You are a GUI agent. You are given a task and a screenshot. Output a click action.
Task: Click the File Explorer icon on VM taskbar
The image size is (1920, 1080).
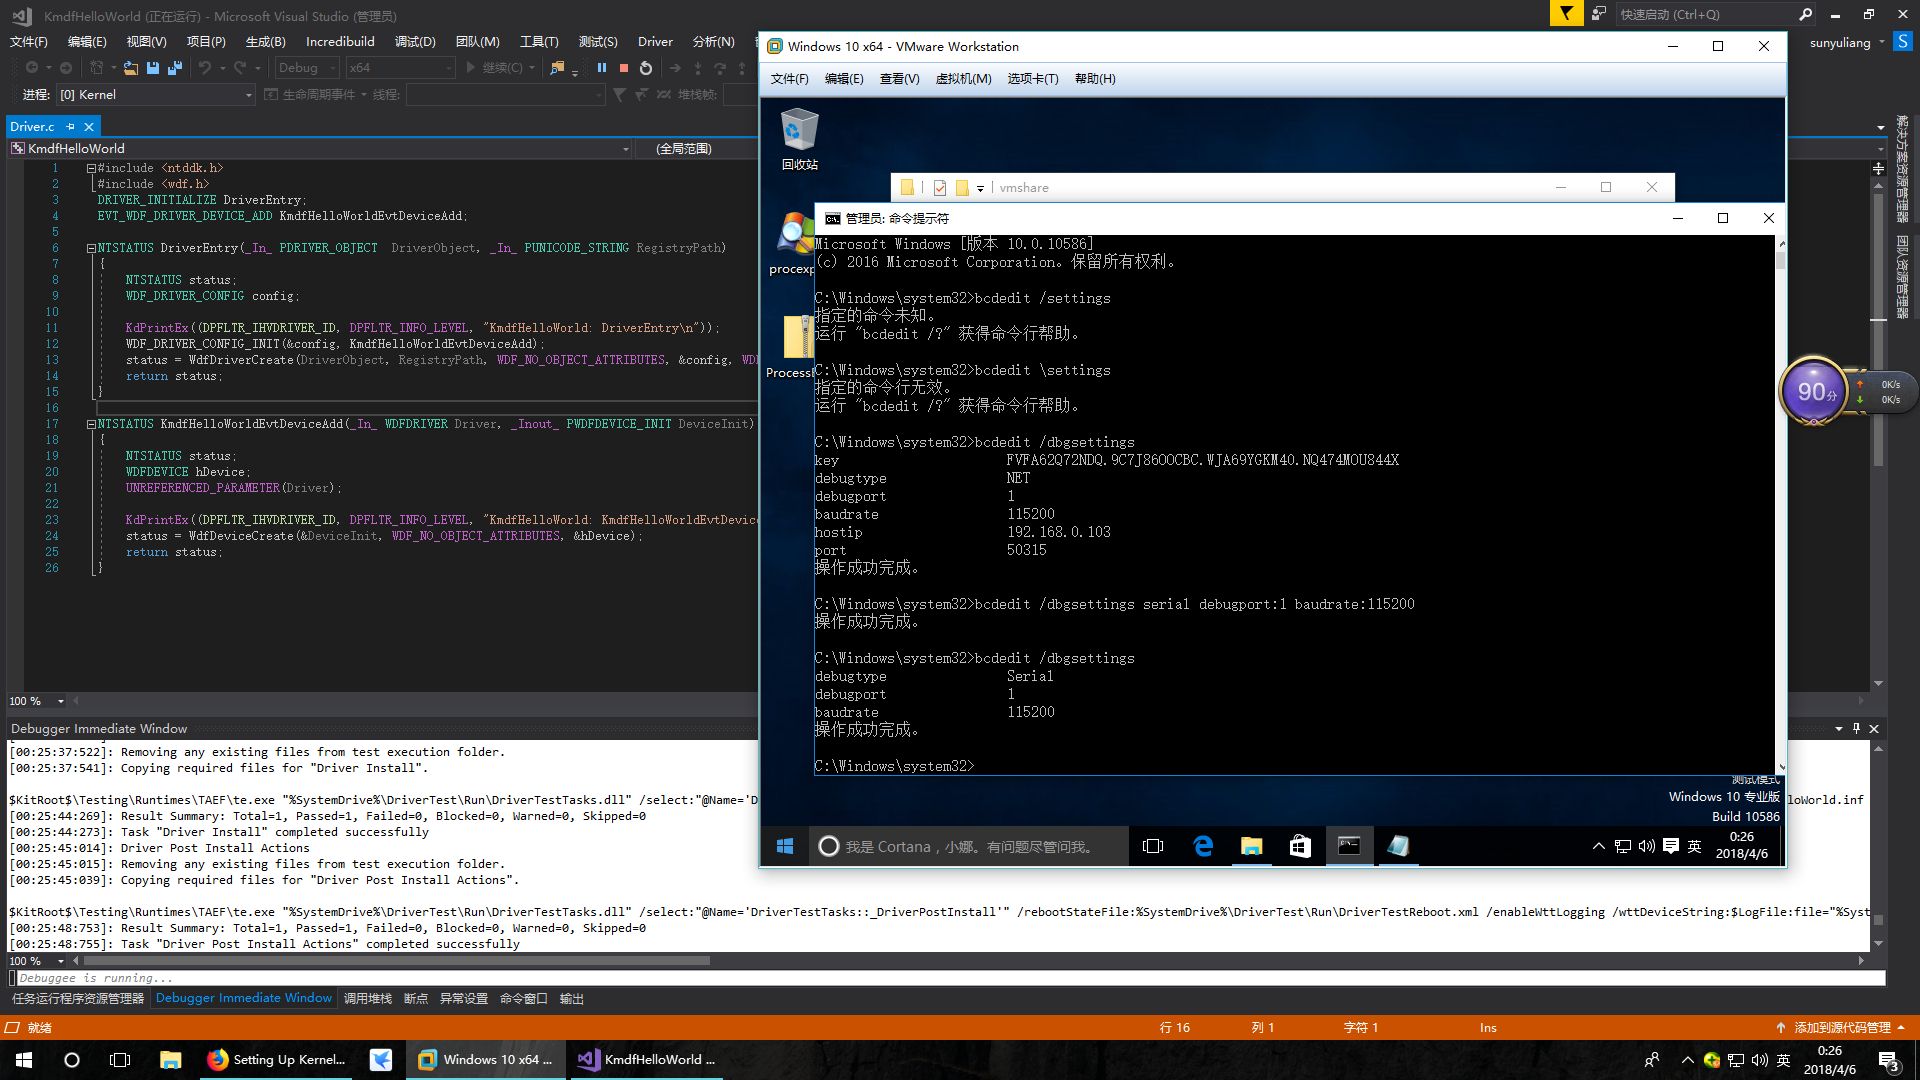[1251, 846]
